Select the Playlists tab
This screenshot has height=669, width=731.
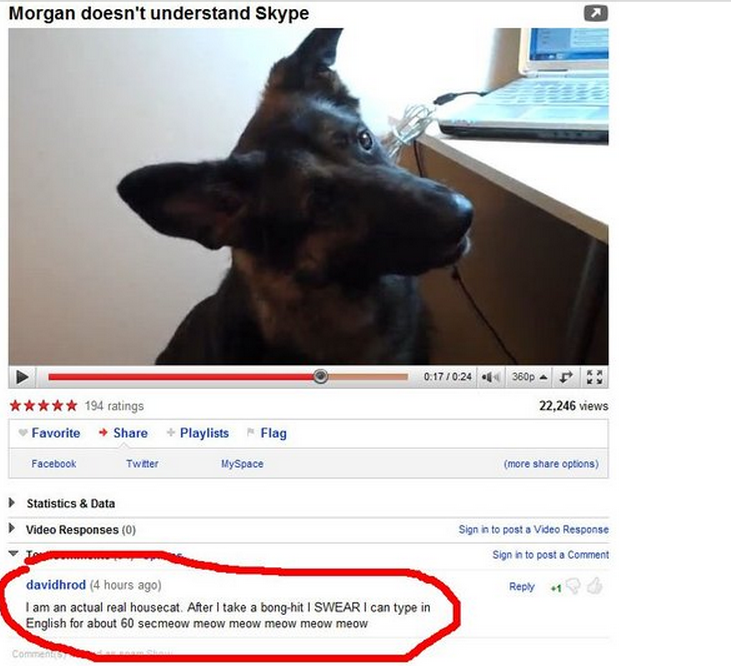pos(198,433)
